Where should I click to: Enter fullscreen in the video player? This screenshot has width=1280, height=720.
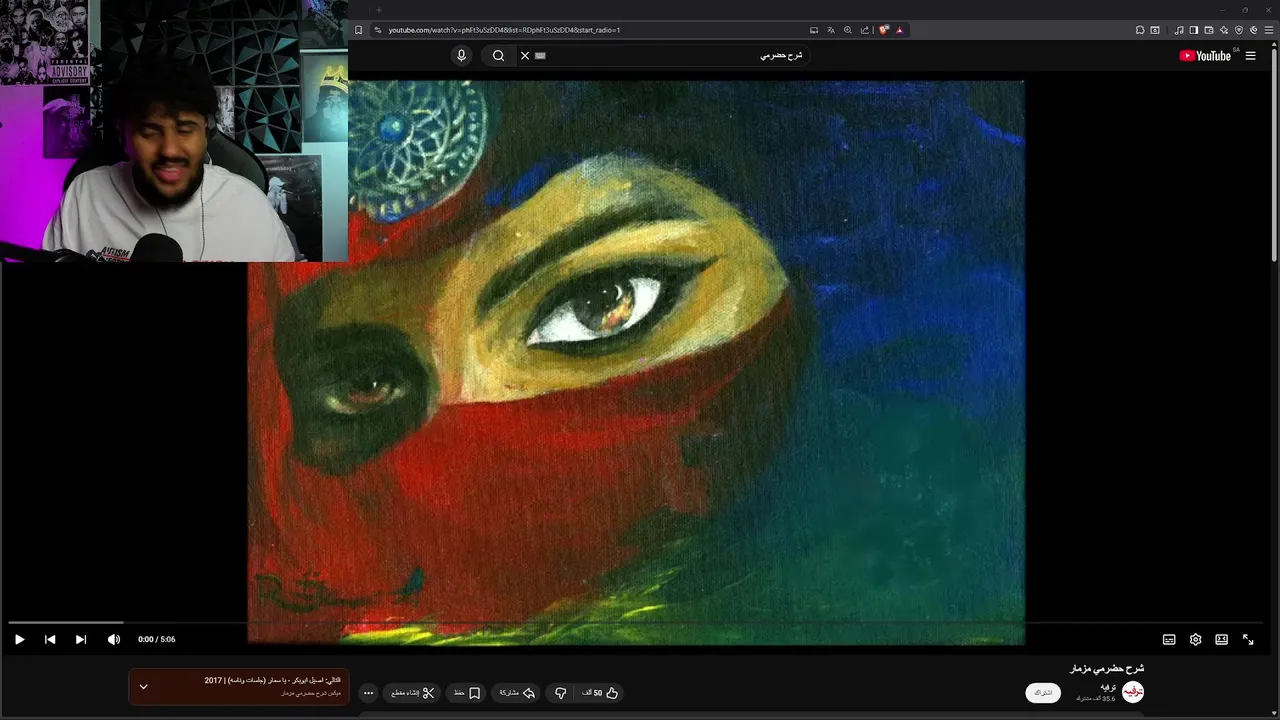(x=1248, y=639)
